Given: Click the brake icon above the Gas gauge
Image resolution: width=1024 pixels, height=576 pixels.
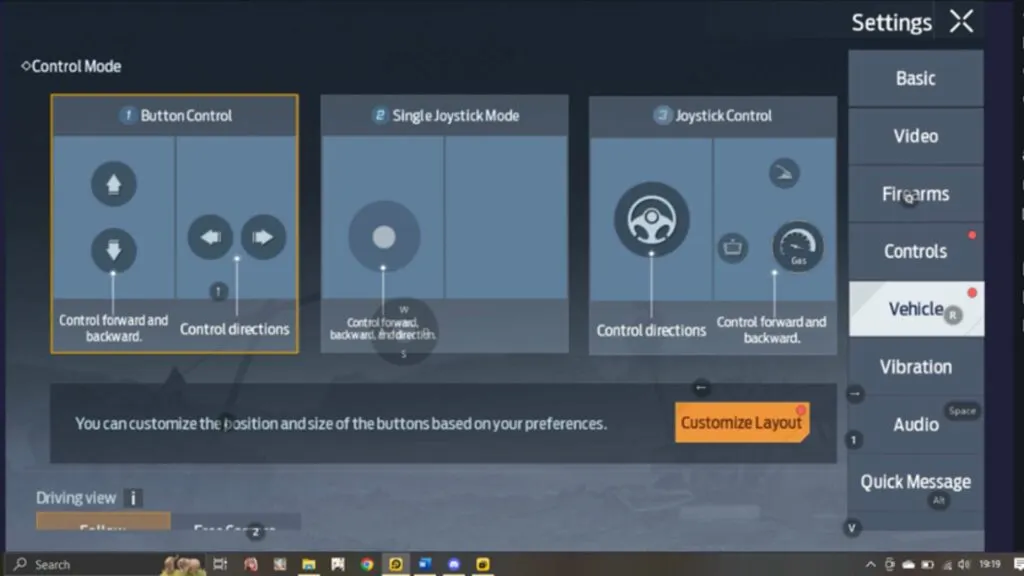Looking at the screenshot, I should click(784, 173).
